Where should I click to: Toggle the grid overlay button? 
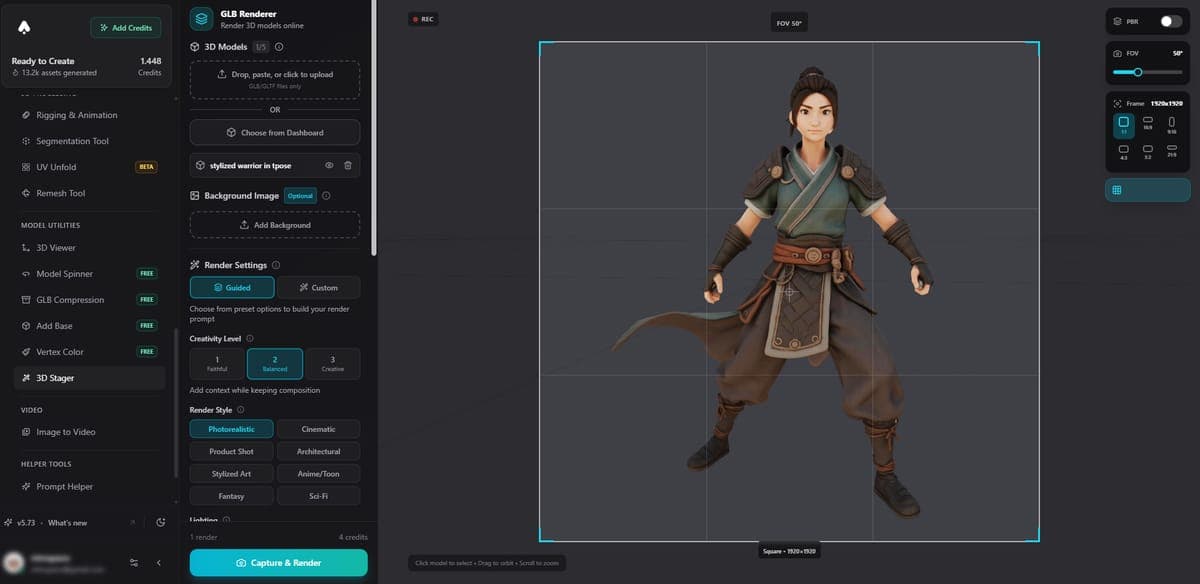click(x=1147, y=190)
